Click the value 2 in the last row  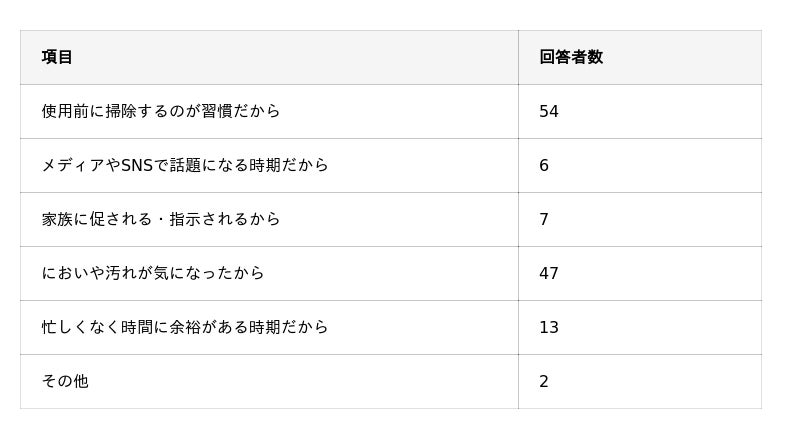[544, 381]
